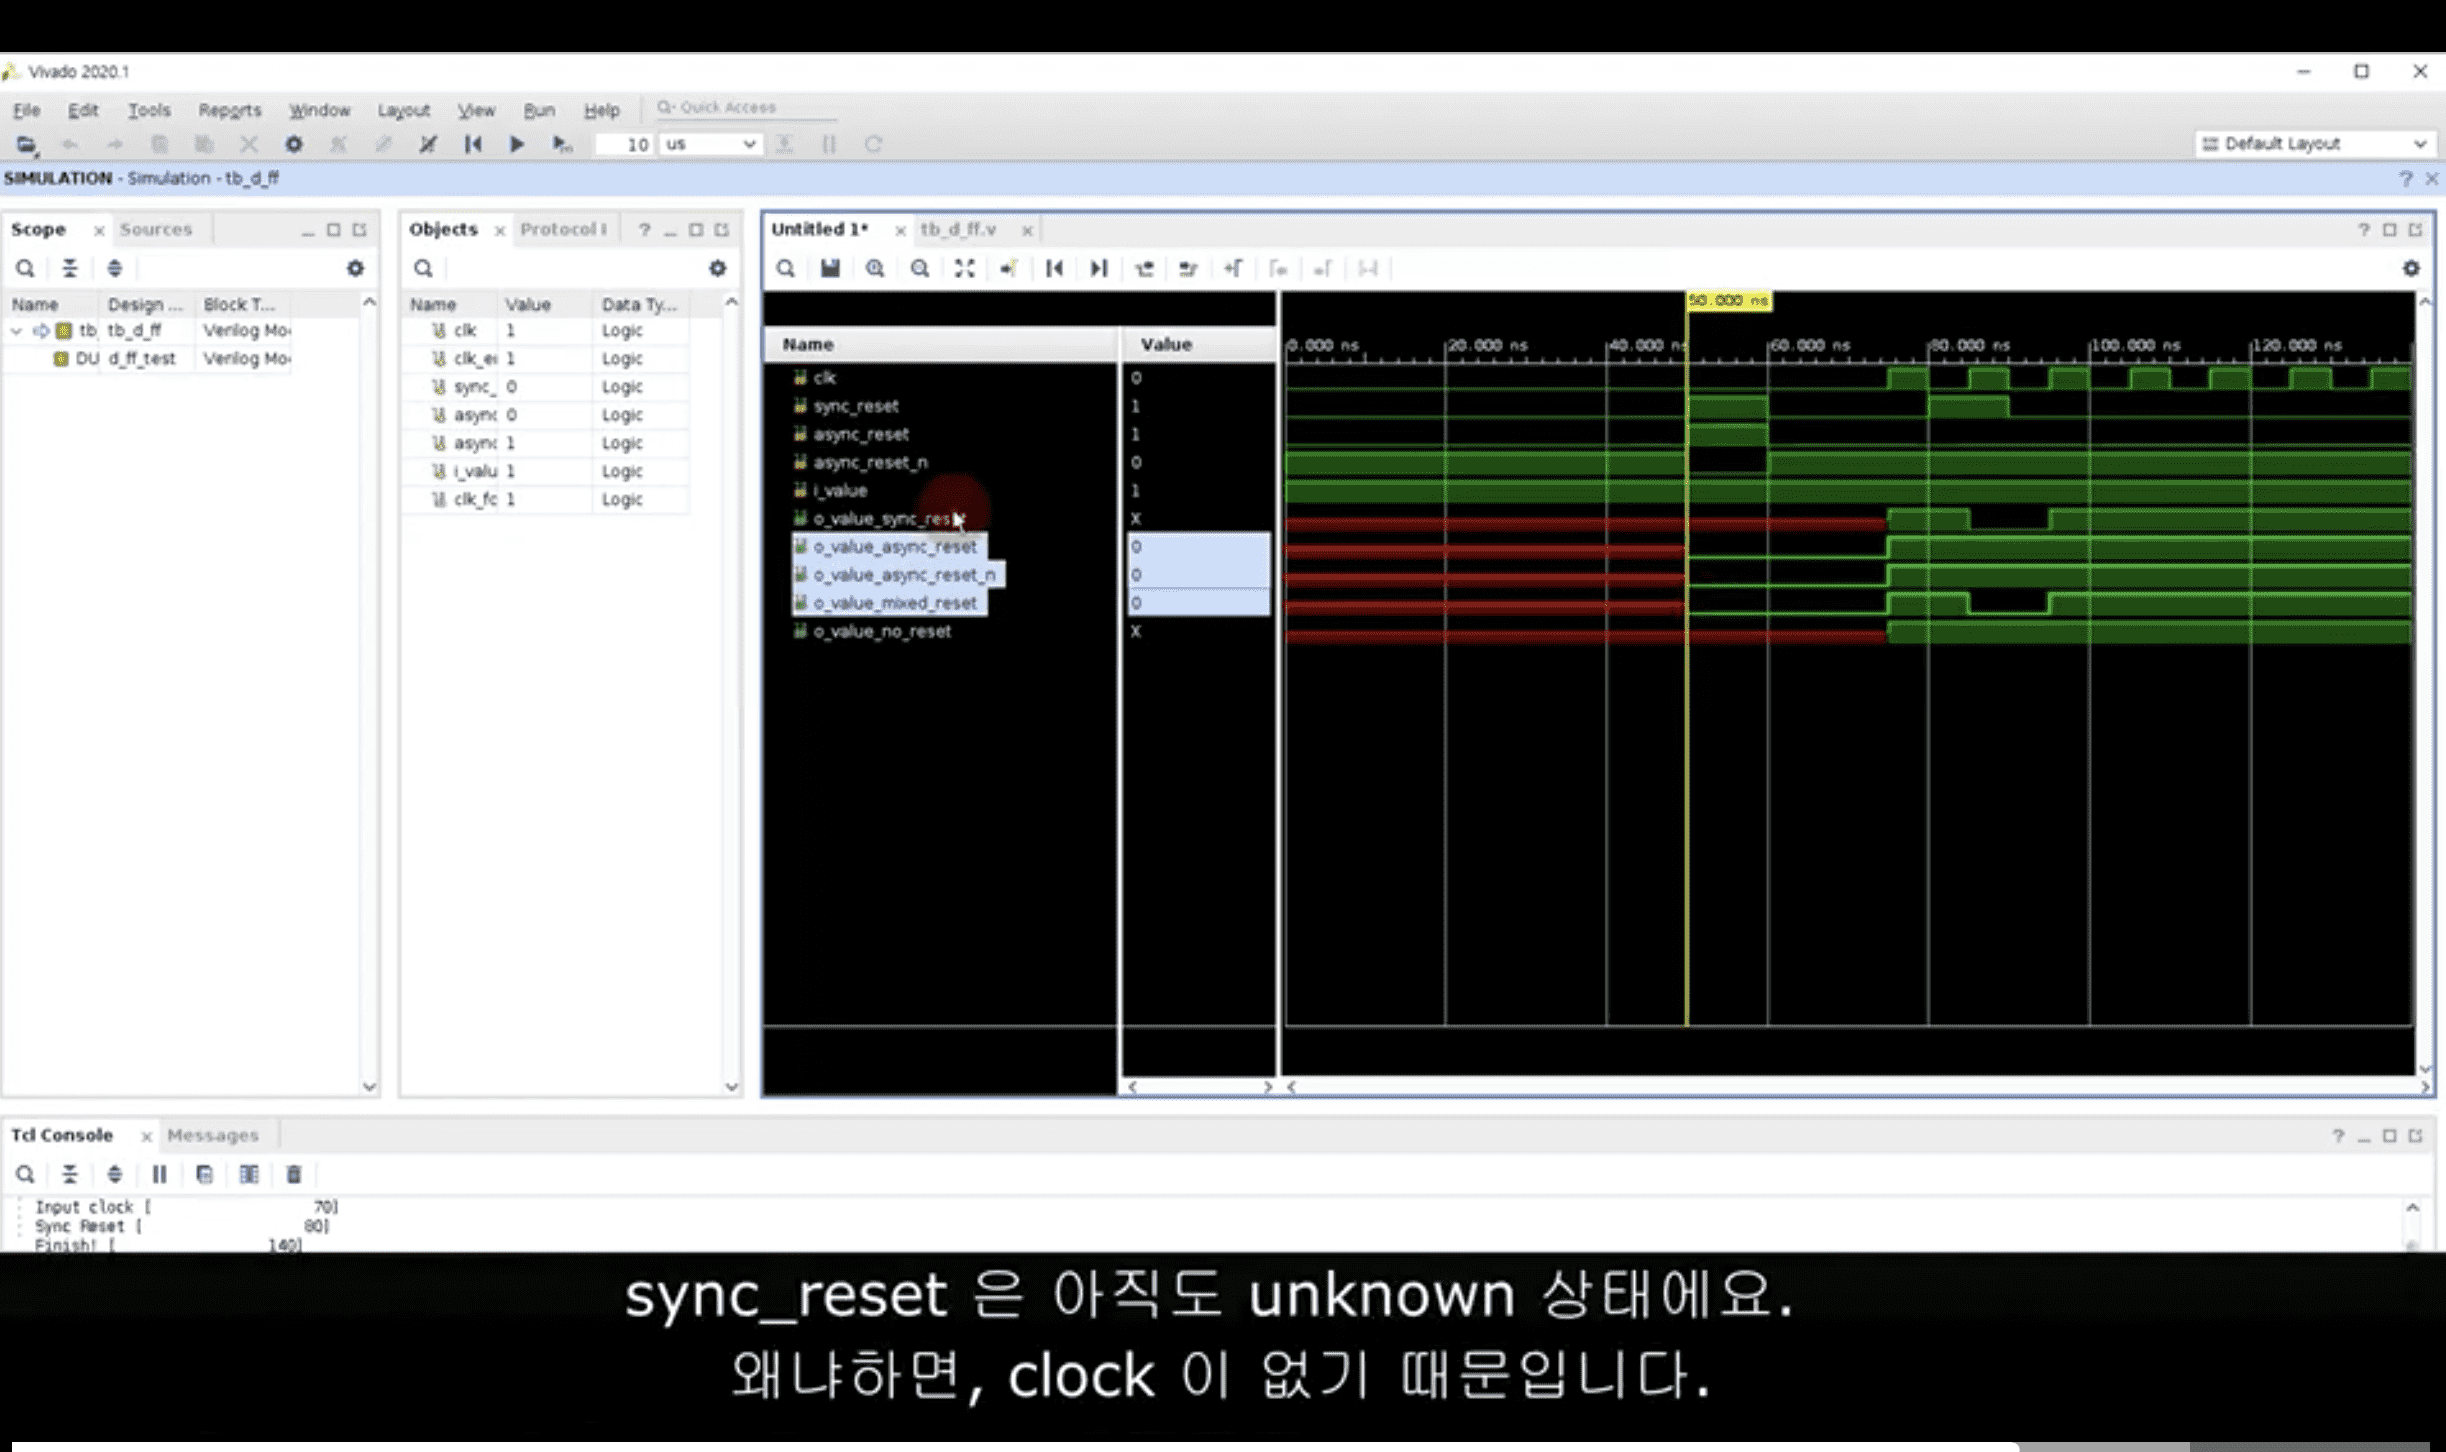This screenshot has width=2446, height=1452.
Task: Pause Tcl Console output
Action: (x=159, y=1174)
